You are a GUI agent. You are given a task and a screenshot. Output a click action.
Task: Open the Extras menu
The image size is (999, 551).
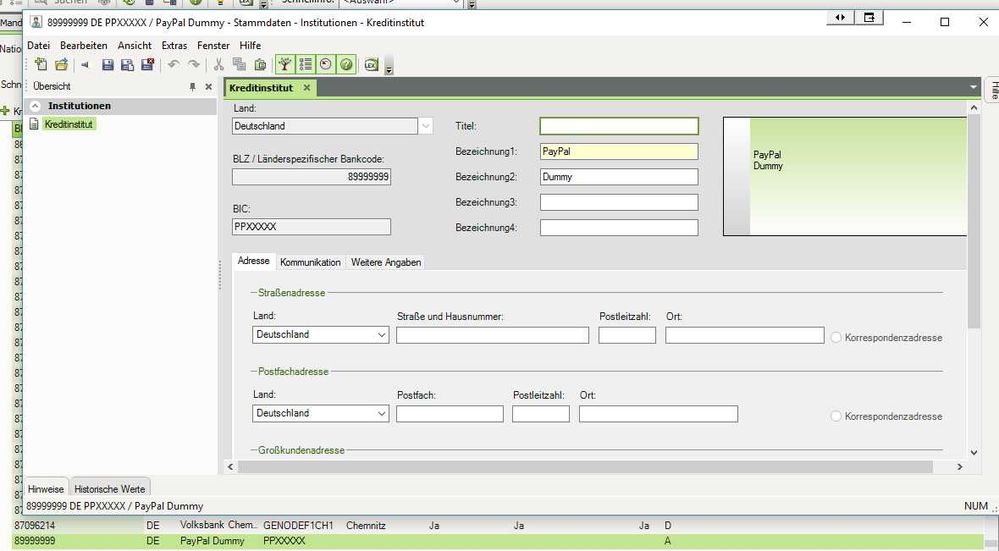[x=174, y=45]
